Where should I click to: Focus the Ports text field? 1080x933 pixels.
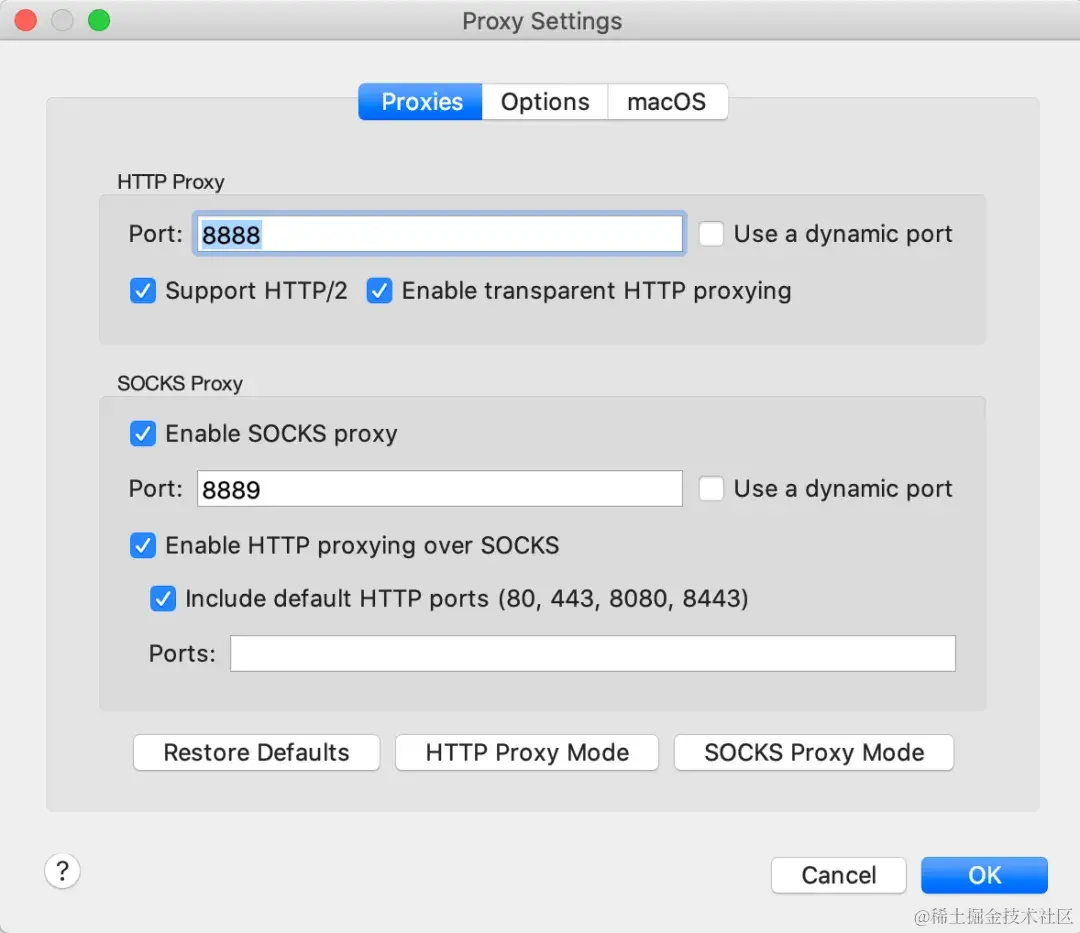[592, 653]
